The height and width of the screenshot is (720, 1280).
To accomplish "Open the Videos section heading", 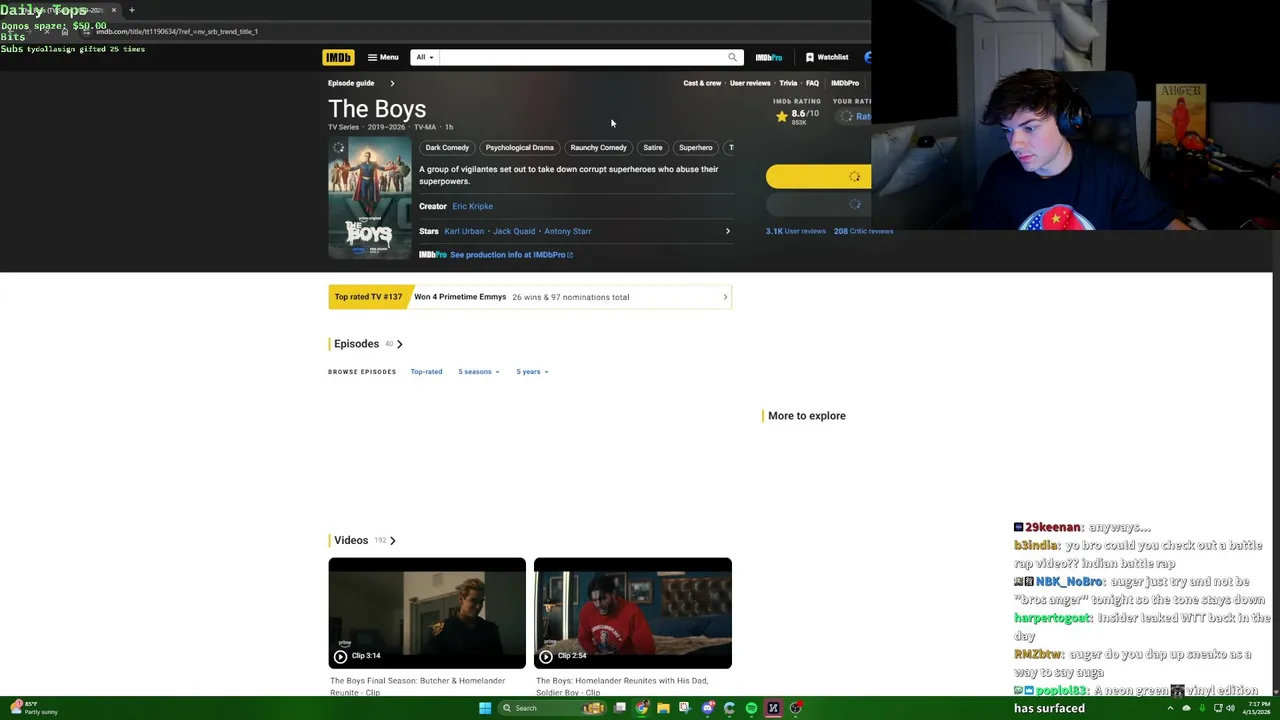I will coord(351,540).
